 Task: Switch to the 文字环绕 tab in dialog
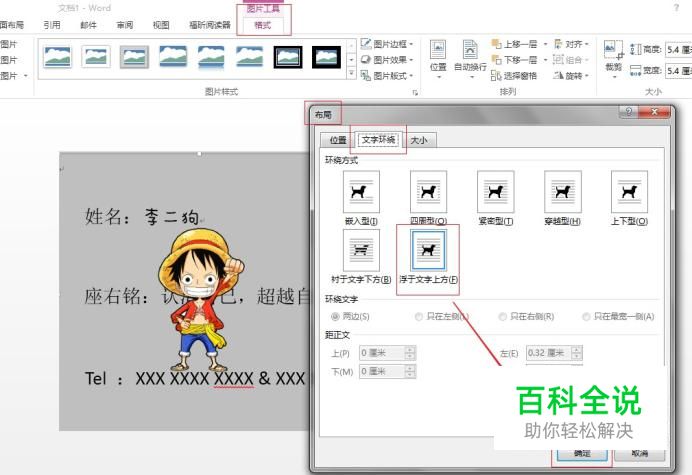pyautogui.click(x=379, y=139)
